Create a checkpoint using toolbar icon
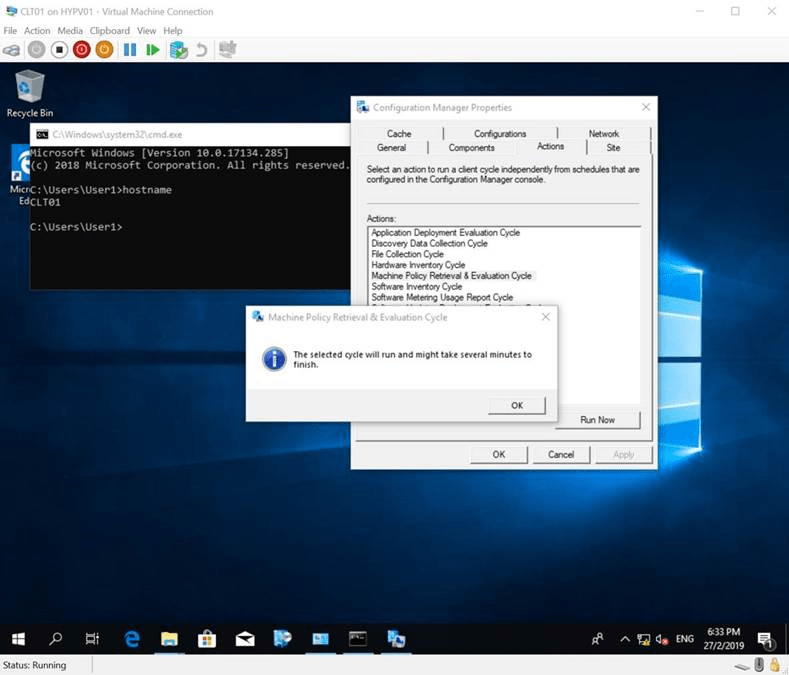The width and height of the screenshot is (789, 675). [178, 49]
